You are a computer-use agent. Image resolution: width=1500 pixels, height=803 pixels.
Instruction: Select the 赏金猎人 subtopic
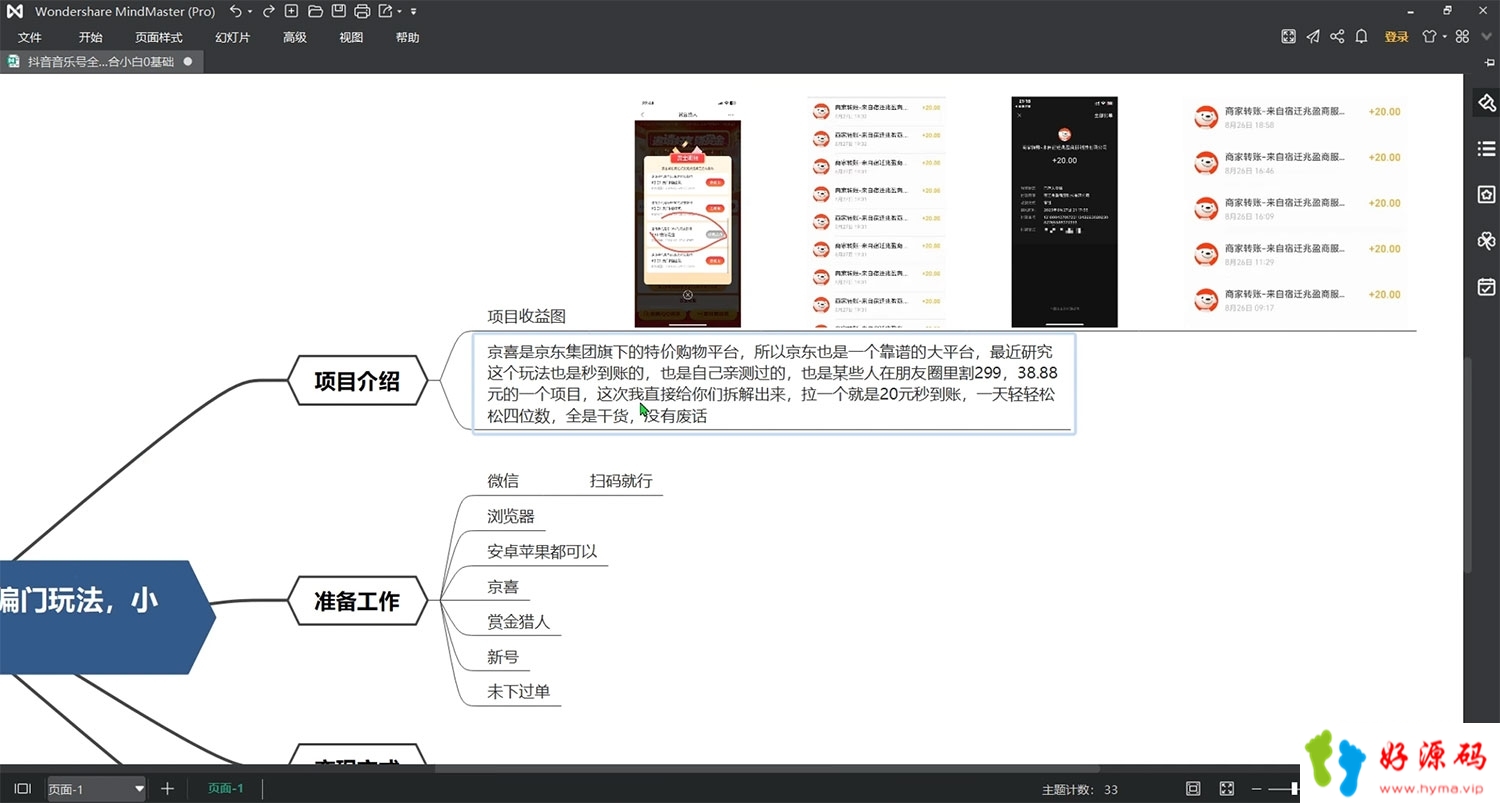click(519, 622)
